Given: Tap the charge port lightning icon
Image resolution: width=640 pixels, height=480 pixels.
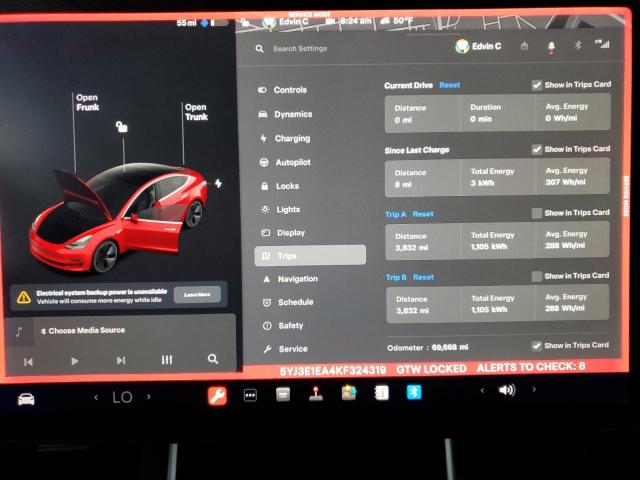Looking at the screenshot, I should tap(218, 183).
